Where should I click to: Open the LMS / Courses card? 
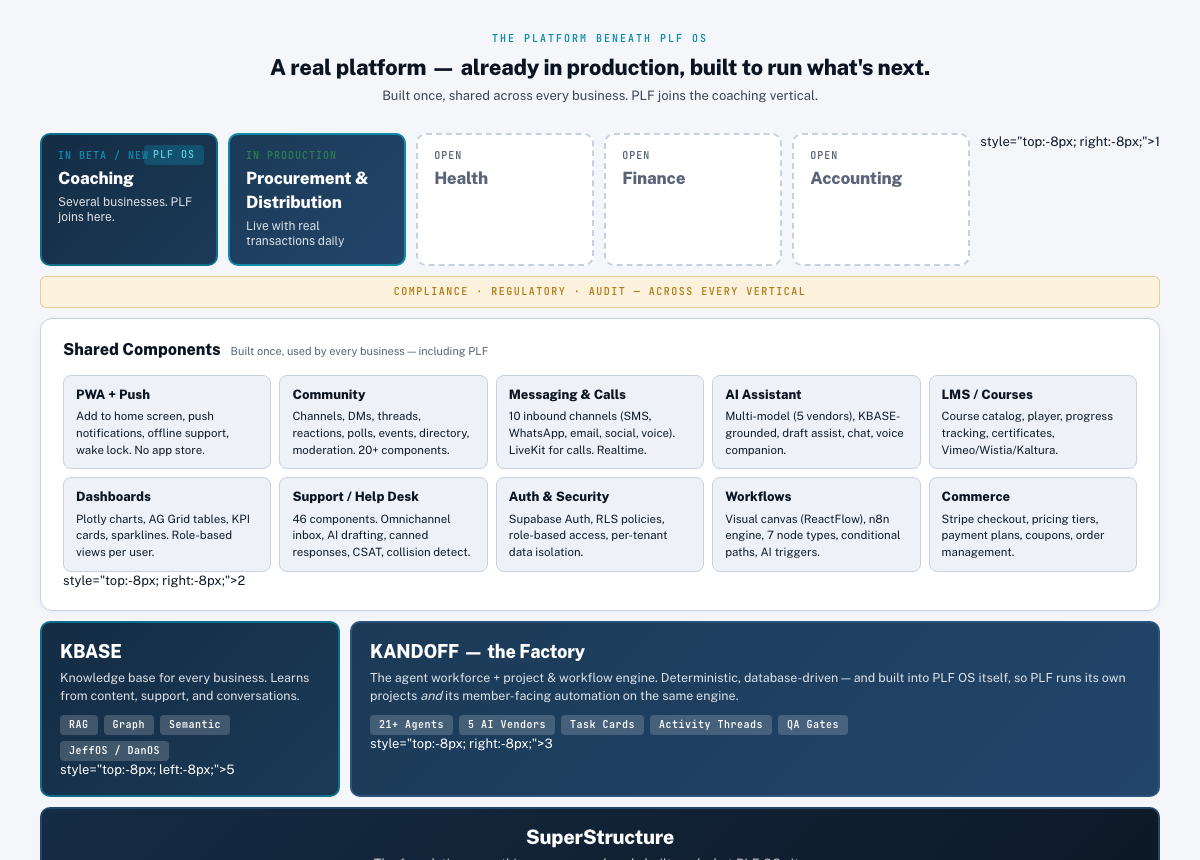click(x=1033, y=422)
